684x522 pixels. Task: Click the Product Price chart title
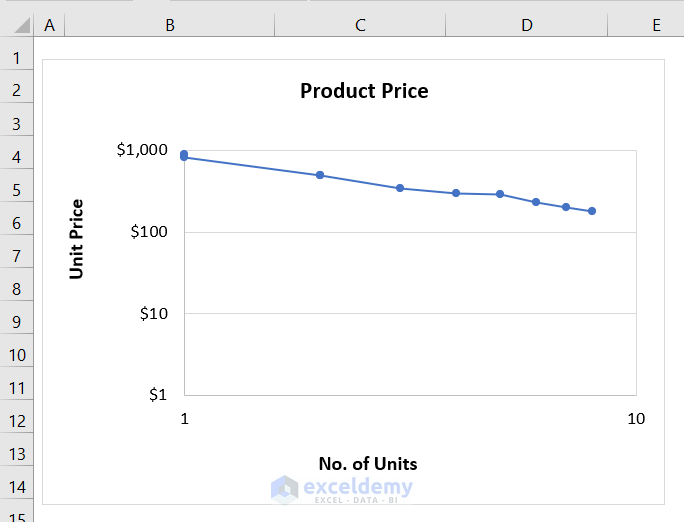tap(364, 91)
